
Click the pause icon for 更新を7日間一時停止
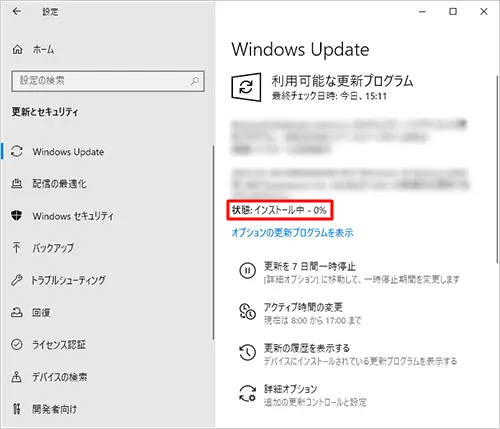248,270
